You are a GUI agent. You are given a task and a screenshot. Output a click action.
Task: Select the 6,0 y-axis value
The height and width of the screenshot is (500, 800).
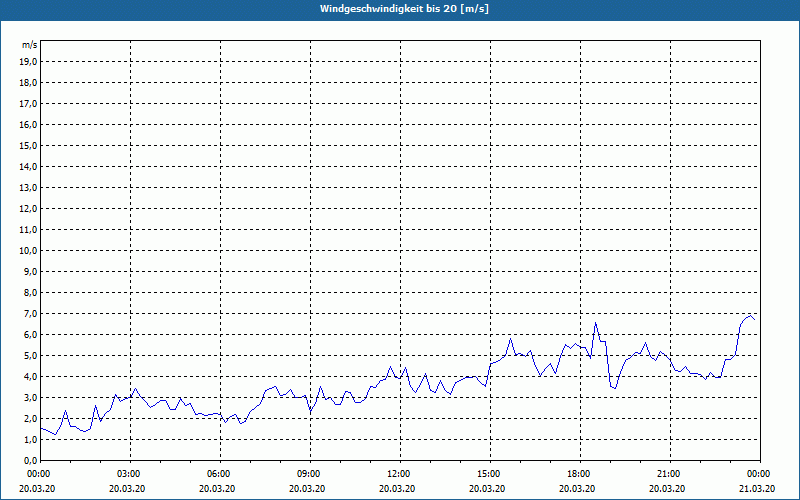pos(31,335)
